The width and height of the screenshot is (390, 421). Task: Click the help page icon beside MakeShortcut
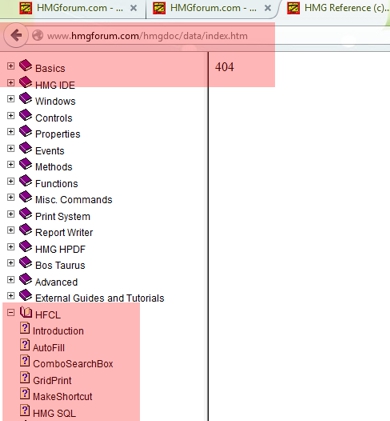(x=25, y=394)
